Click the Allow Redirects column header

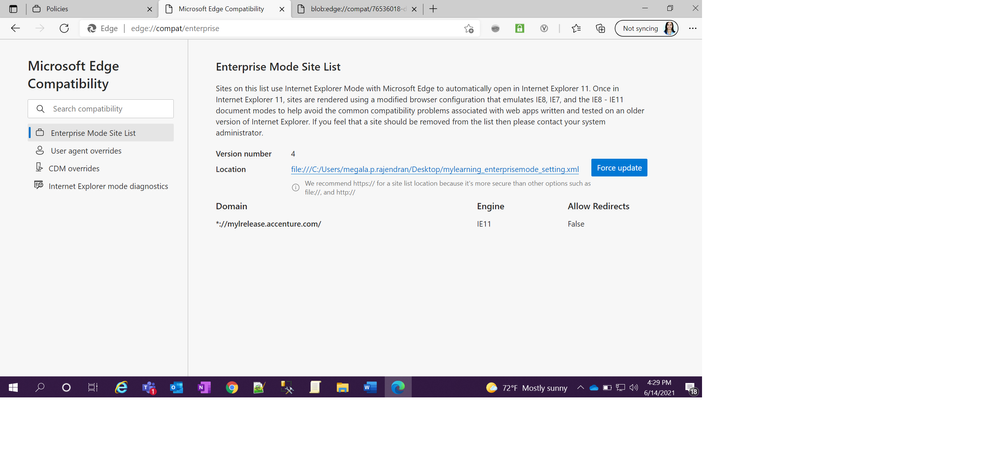tap(598, 206)
